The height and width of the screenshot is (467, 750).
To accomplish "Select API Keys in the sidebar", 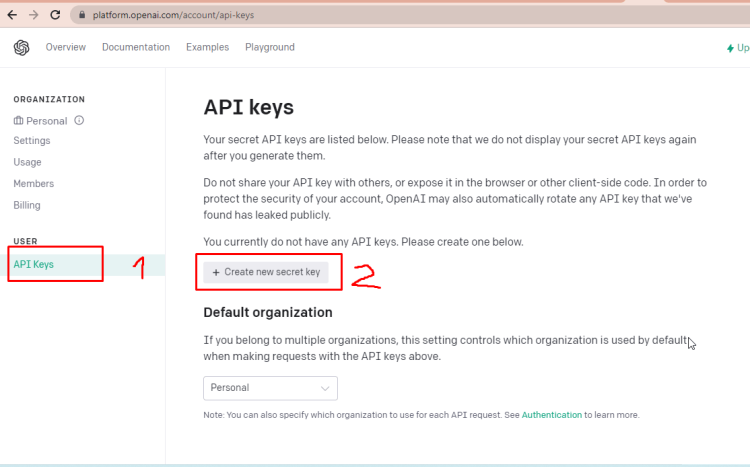I will click(x=34, y=265).
